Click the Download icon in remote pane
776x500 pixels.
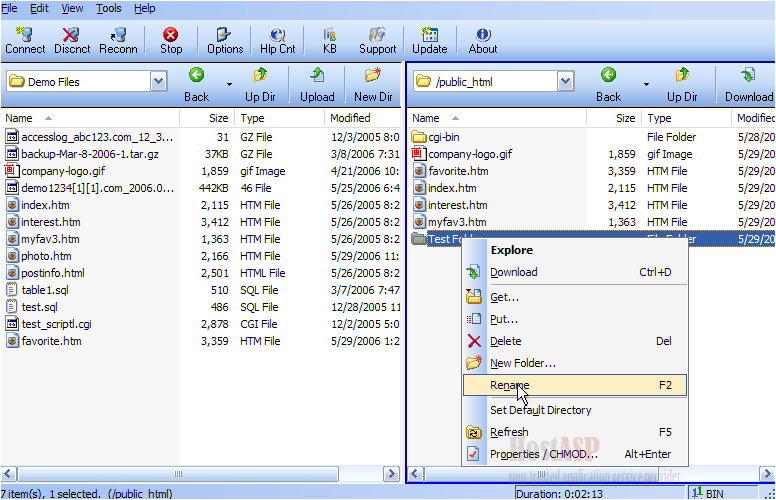(748, 84)
